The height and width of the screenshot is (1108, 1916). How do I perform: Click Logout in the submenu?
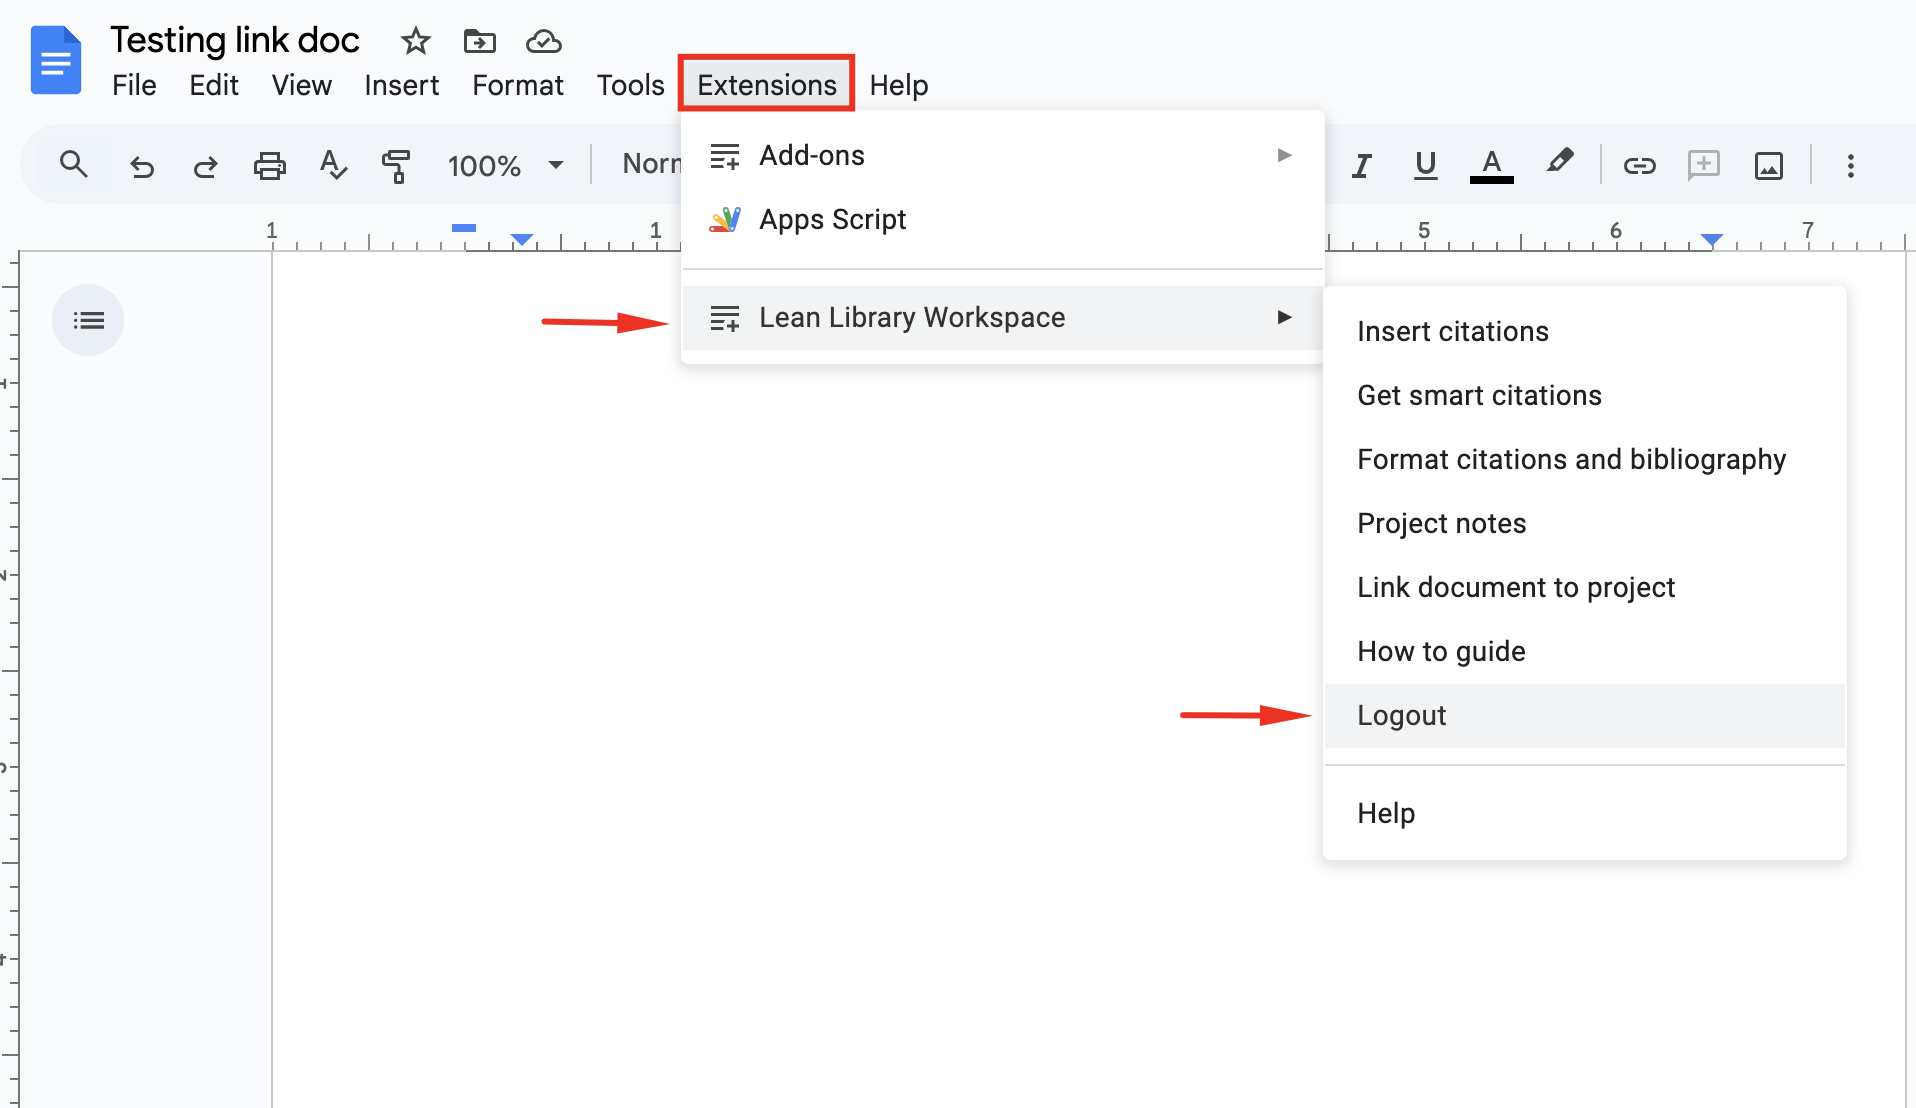(x=1585, y=715)
